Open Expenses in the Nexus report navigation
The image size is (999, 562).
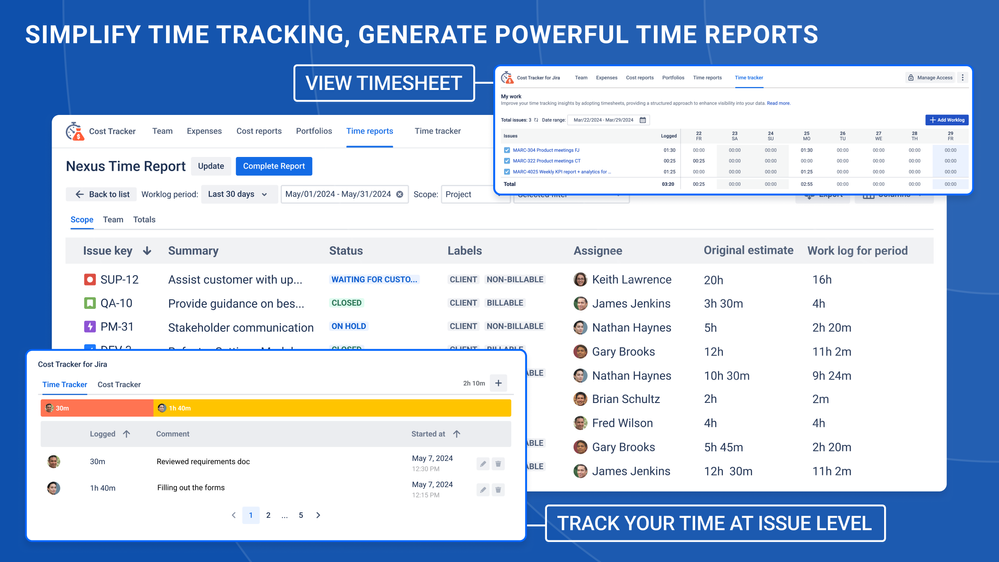[204, 131]
